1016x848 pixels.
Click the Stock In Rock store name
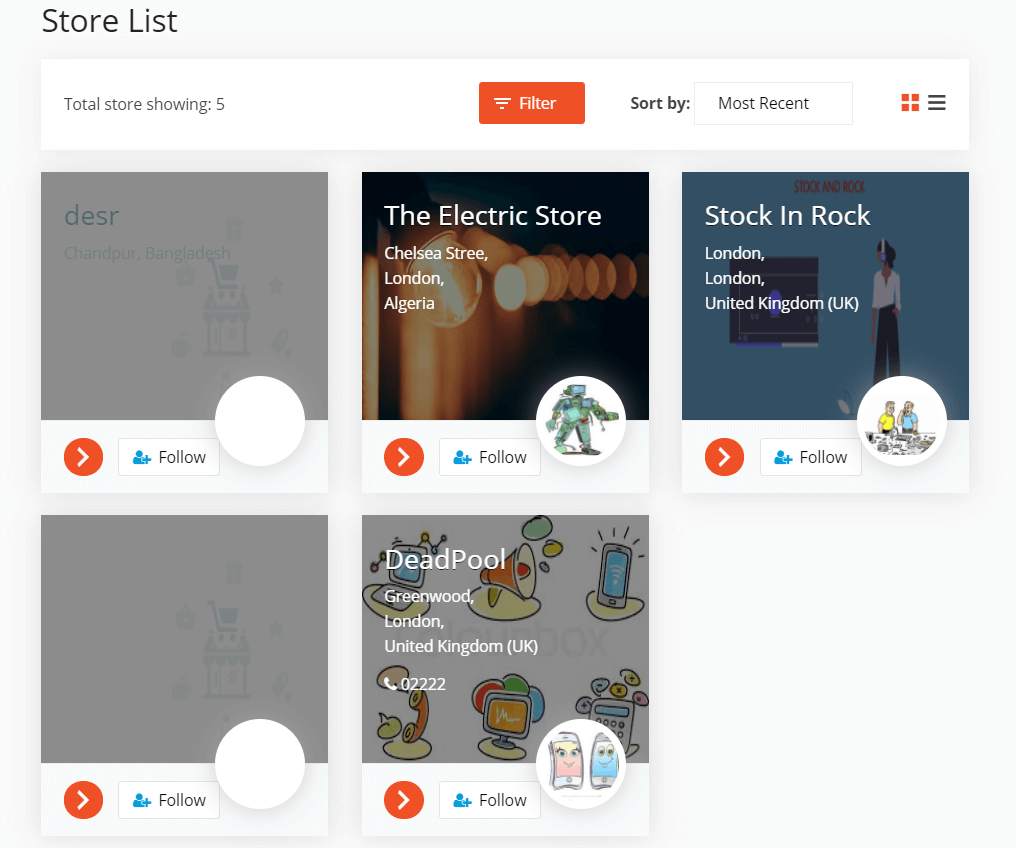tap(787, 215)
